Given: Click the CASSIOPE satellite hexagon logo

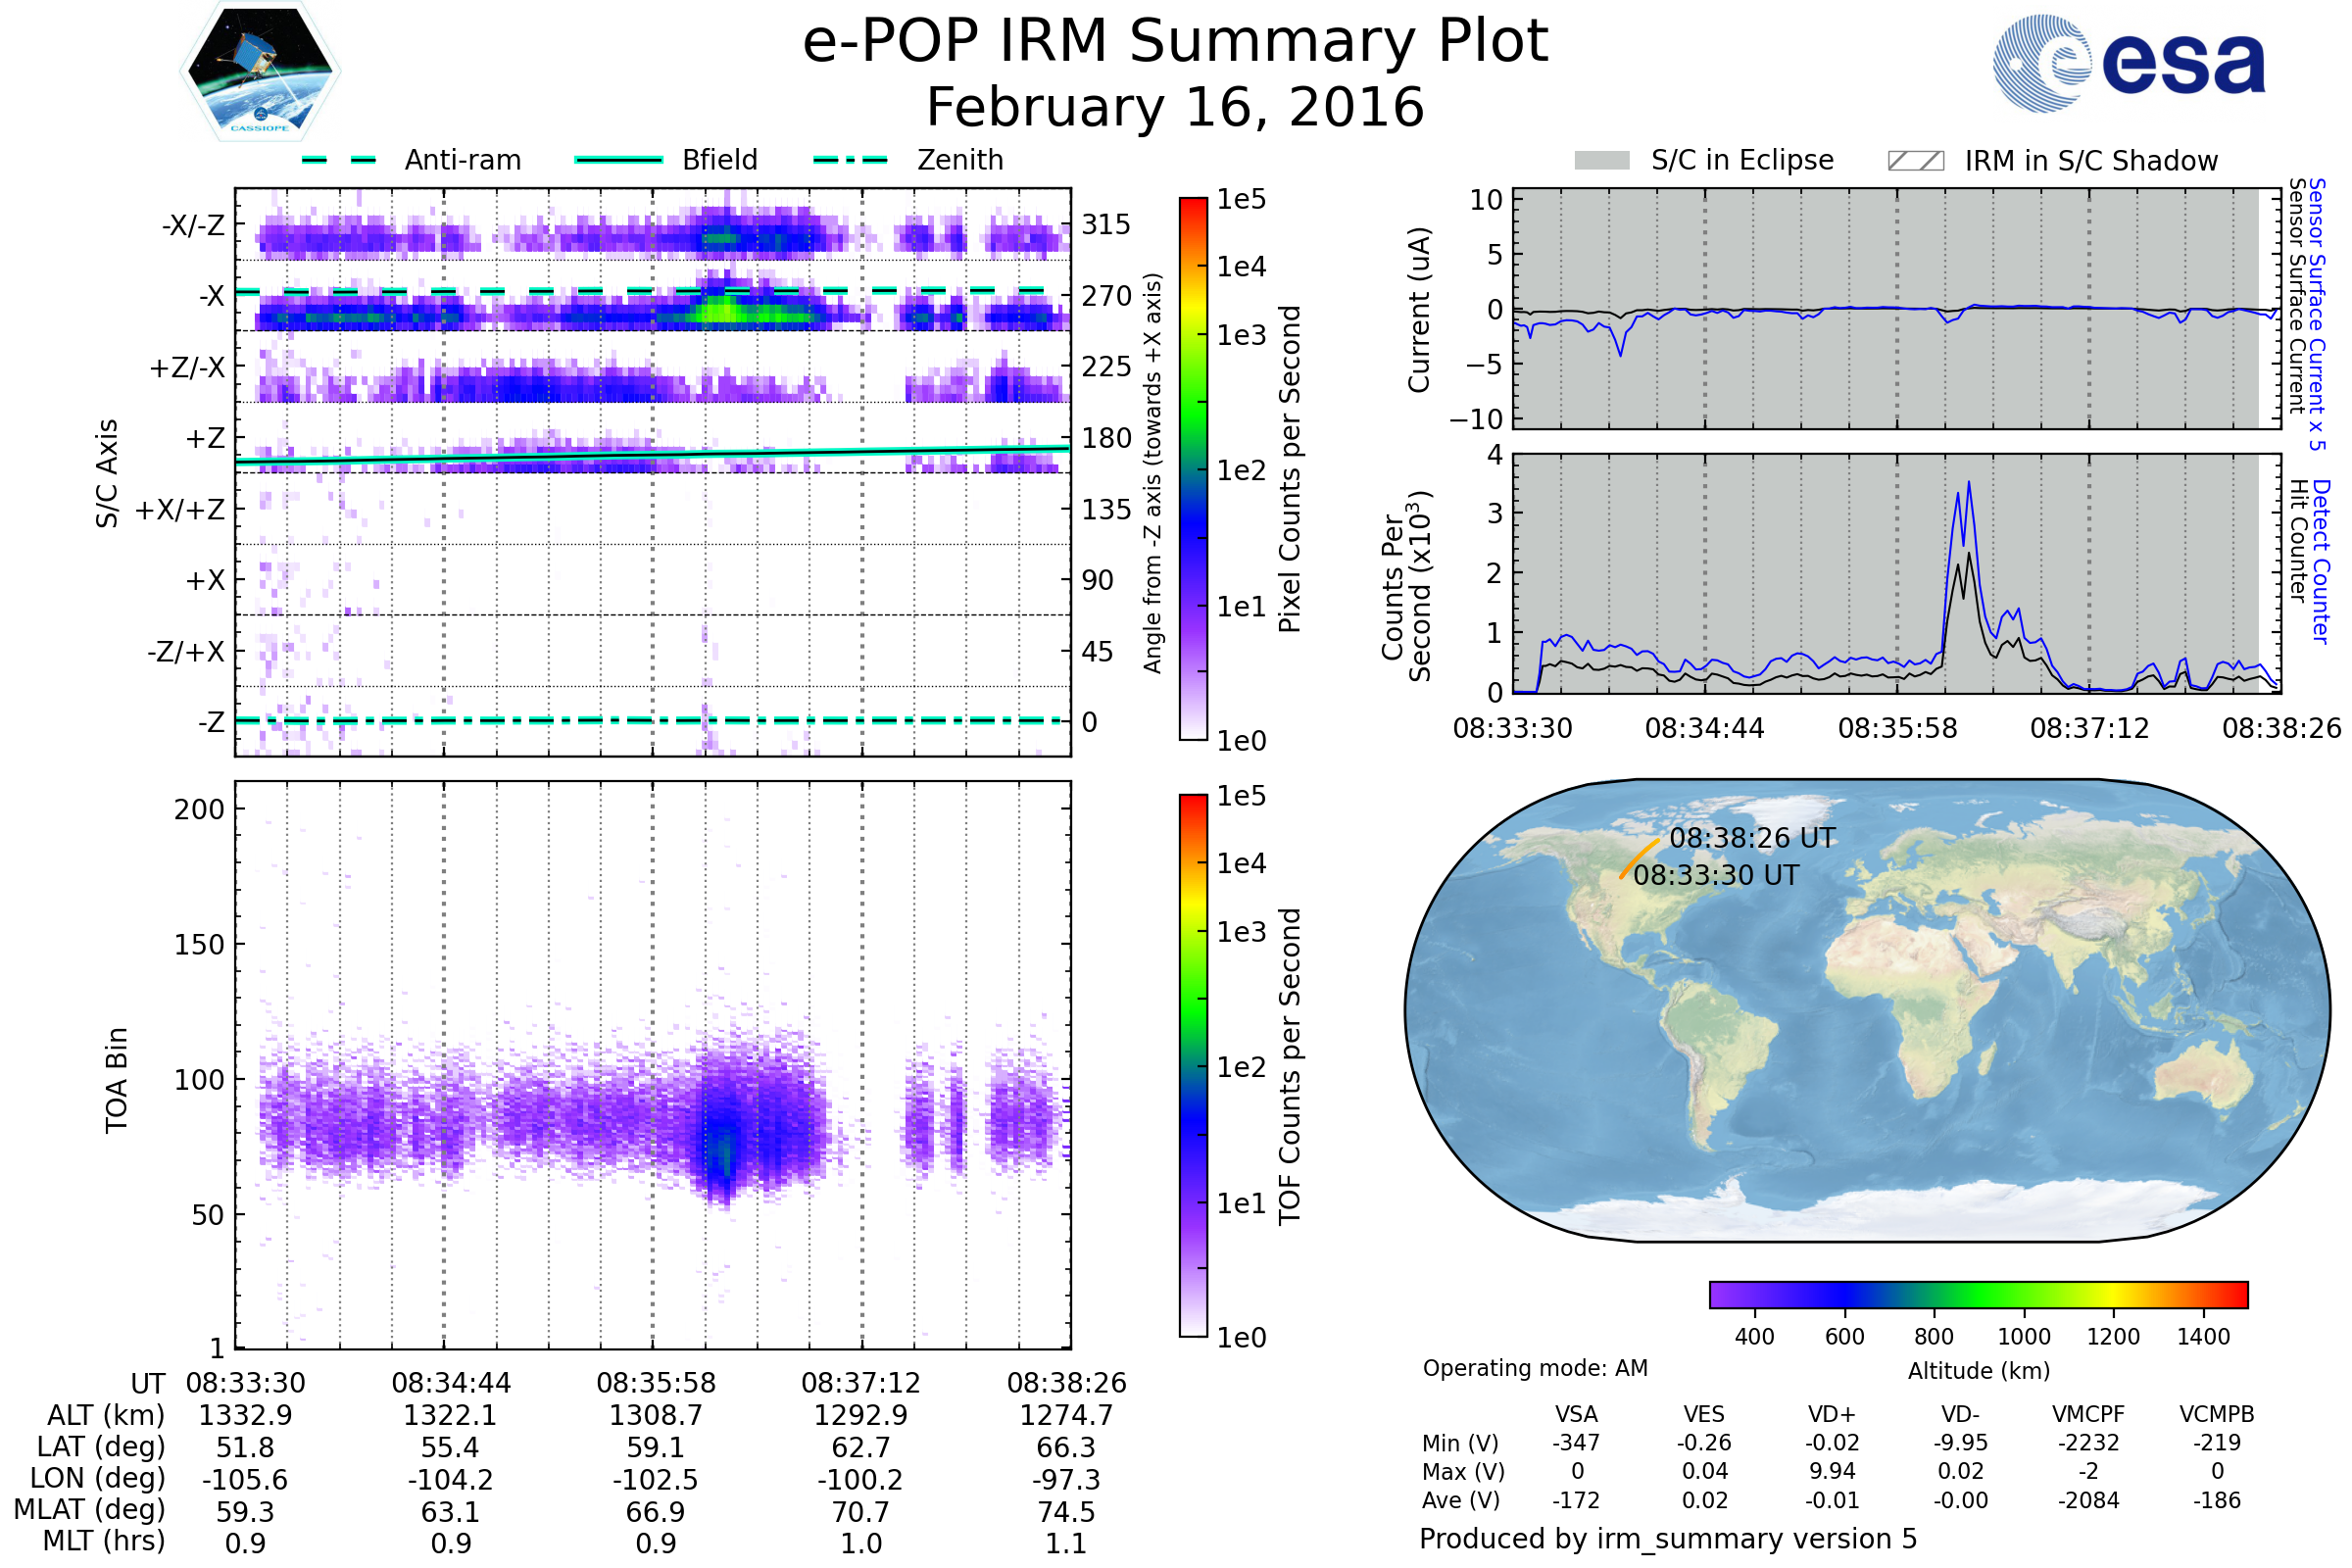Looking at the screenshot, I should pyautogui.click(x=260, y=70).
